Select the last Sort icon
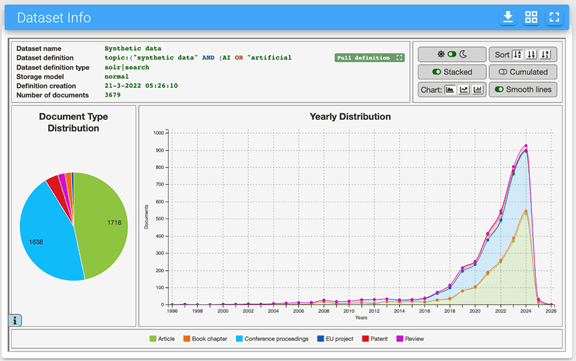Screen dimensions: 576x361 [546, 55]
